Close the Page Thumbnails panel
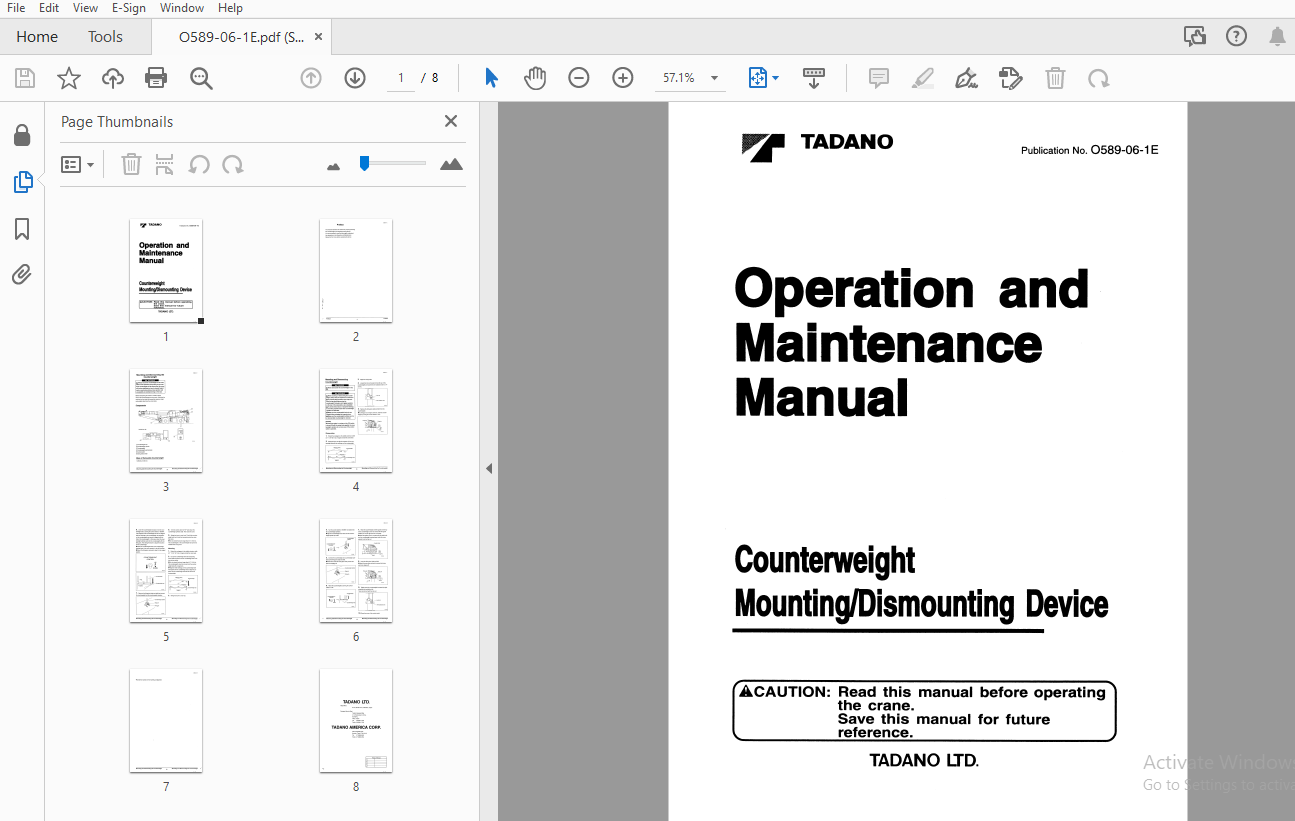 [x=451, y=121]
